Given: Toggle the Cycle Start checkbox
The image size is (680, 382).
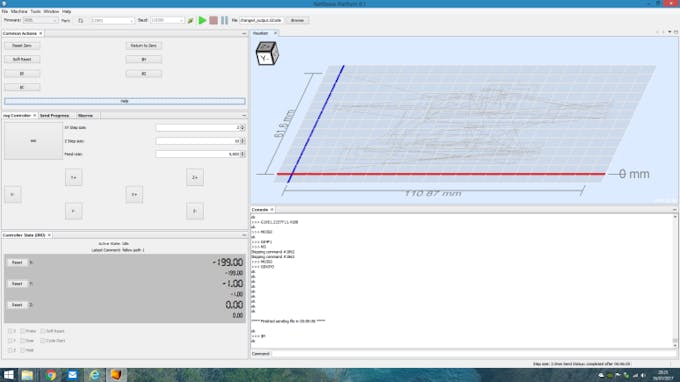Looking at the screenshot, I should [43, 341].
